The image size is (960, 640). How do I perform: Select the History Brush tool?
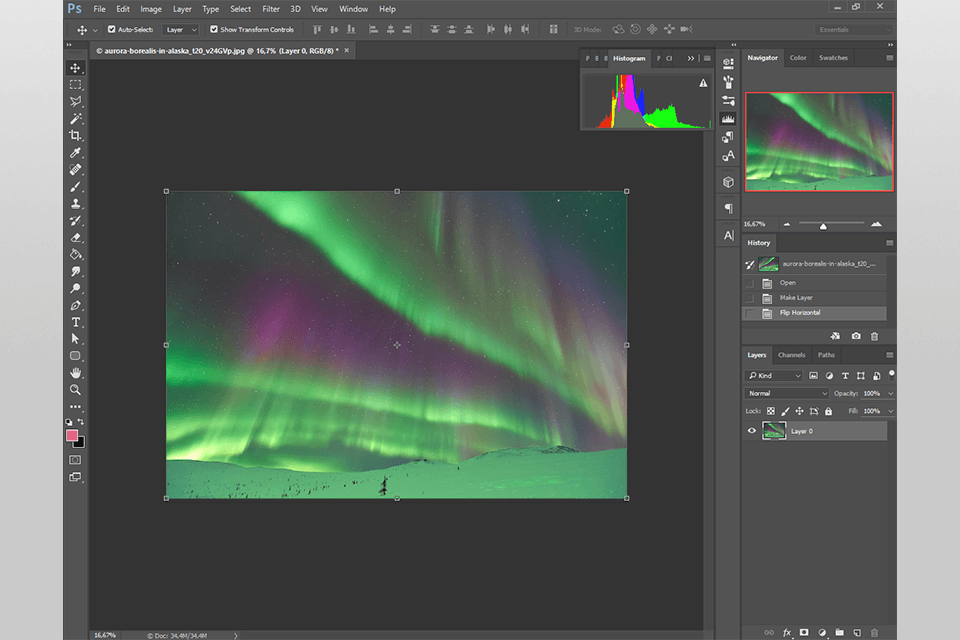tap(75, 220)
